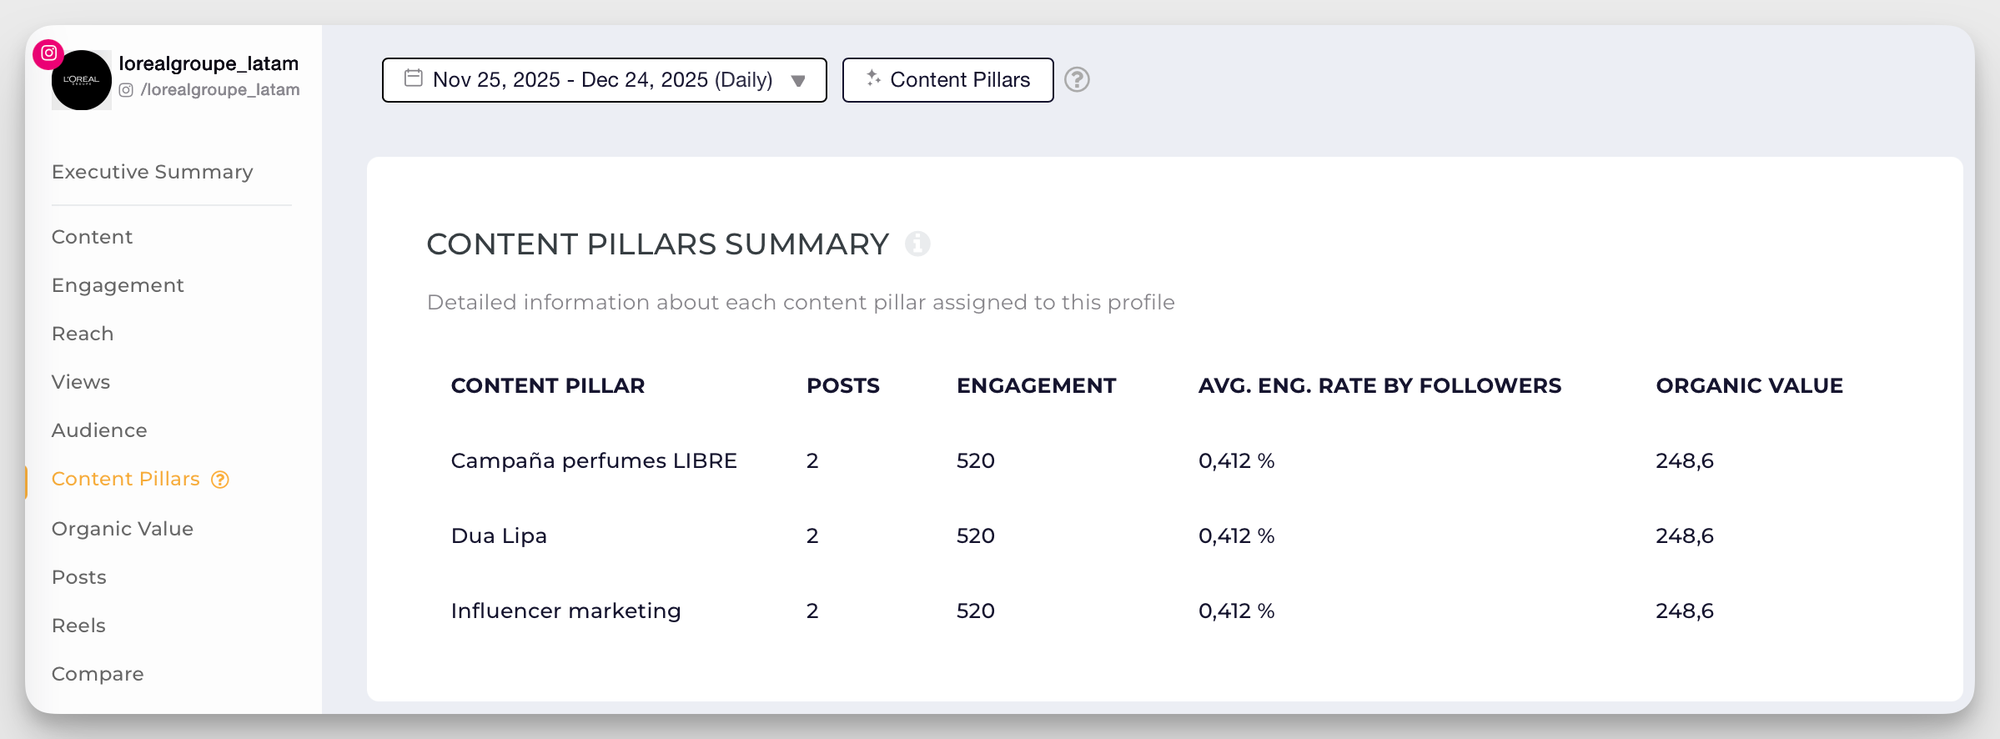This screenshot has height=739, width=2000.
Task: Click the CONTENT PILLARS SUMMARY heading
Action: (x=658, y=244)
